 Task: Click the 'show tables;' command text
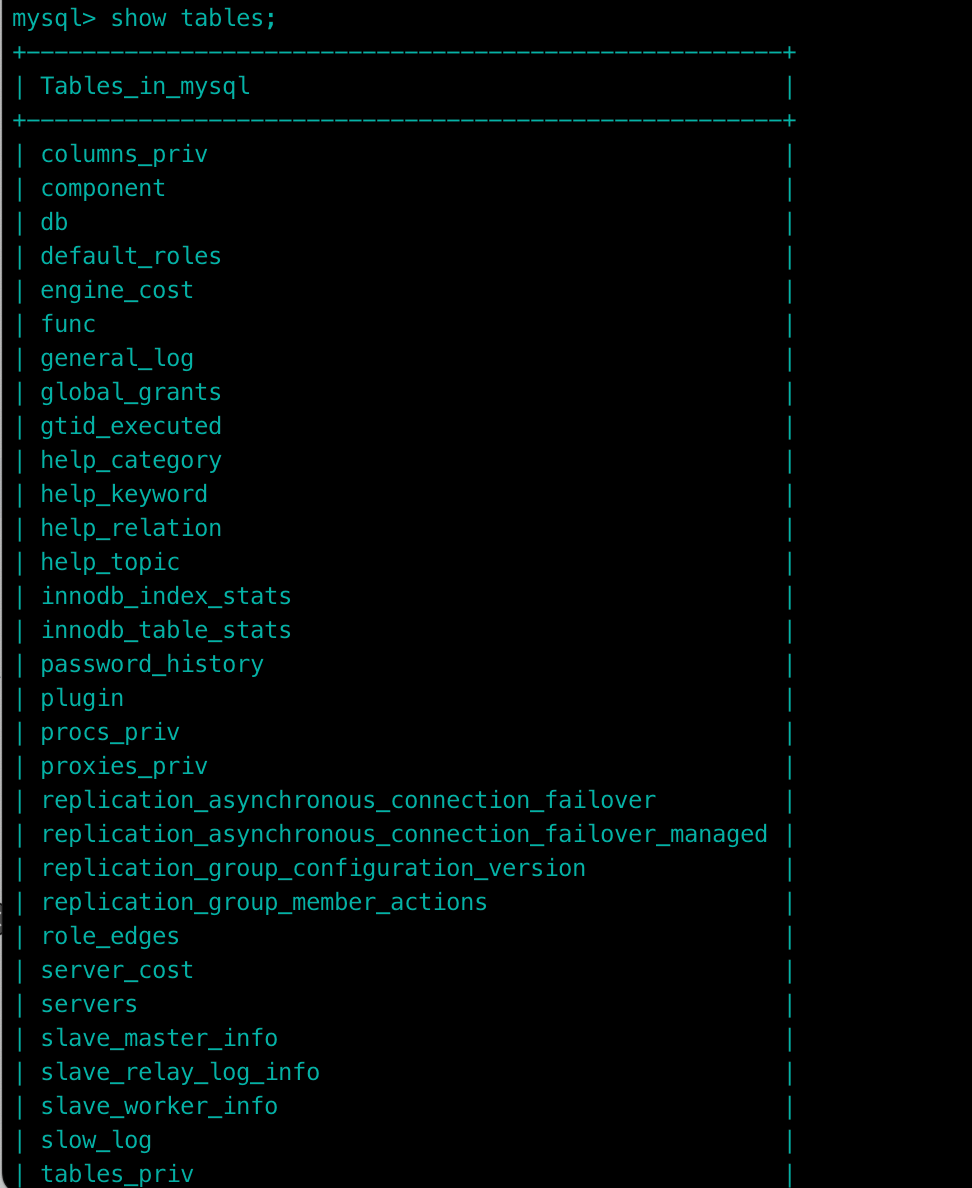193,18
